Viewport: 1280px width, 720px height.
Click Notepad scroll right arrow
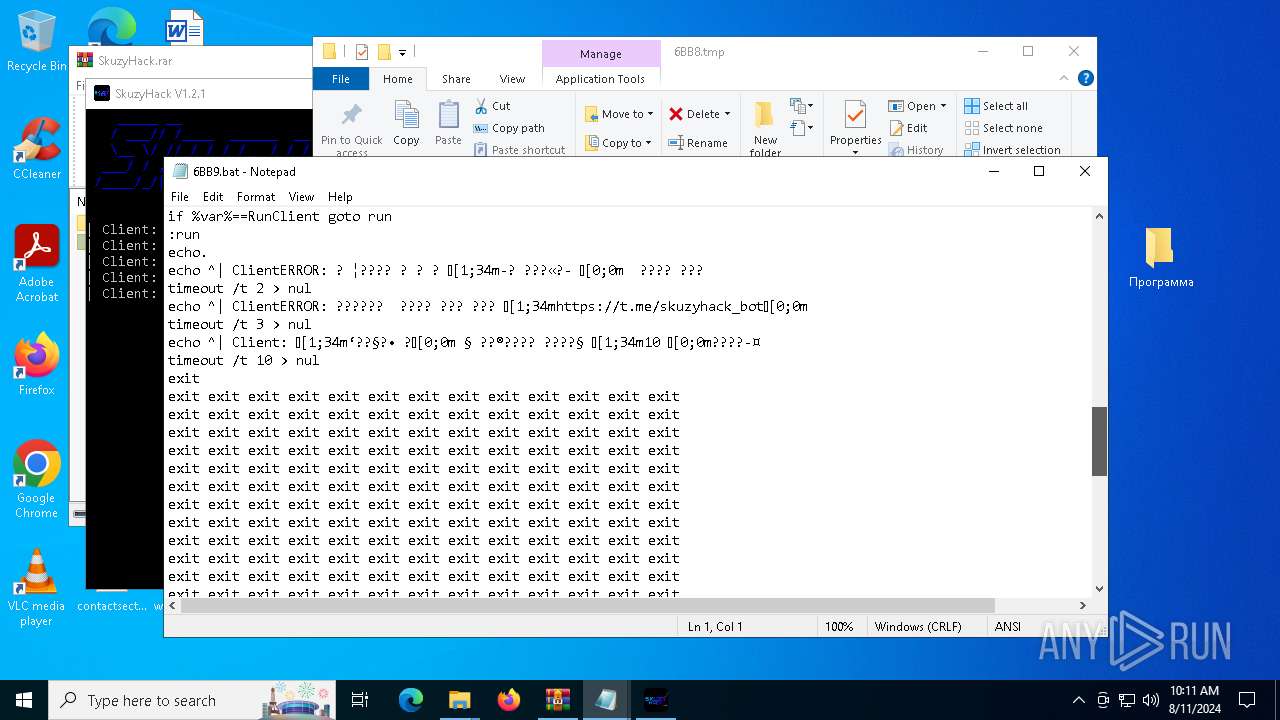click(1082, 605)
